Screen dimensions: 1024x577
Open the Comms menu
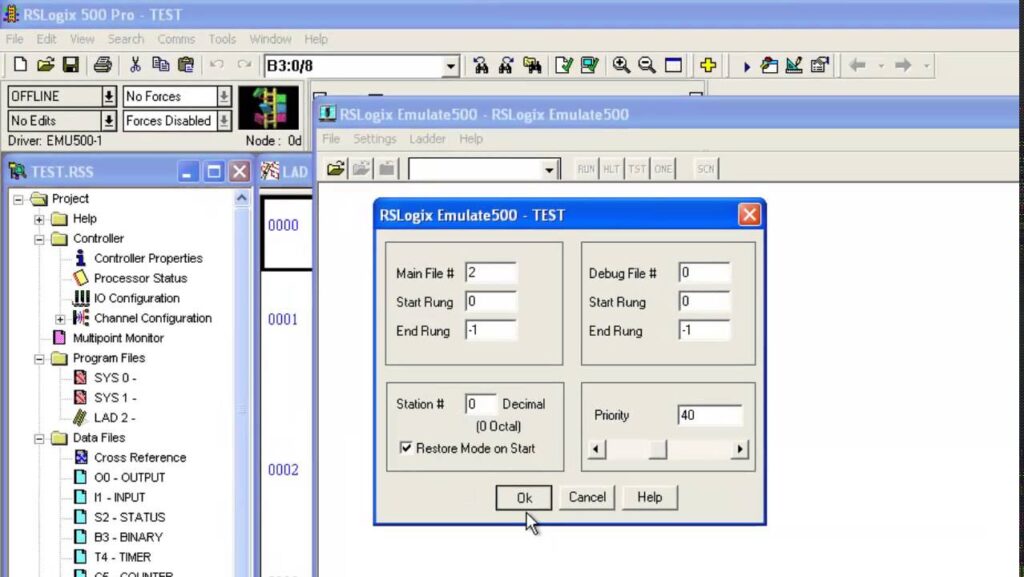click(x=176, y=39)
